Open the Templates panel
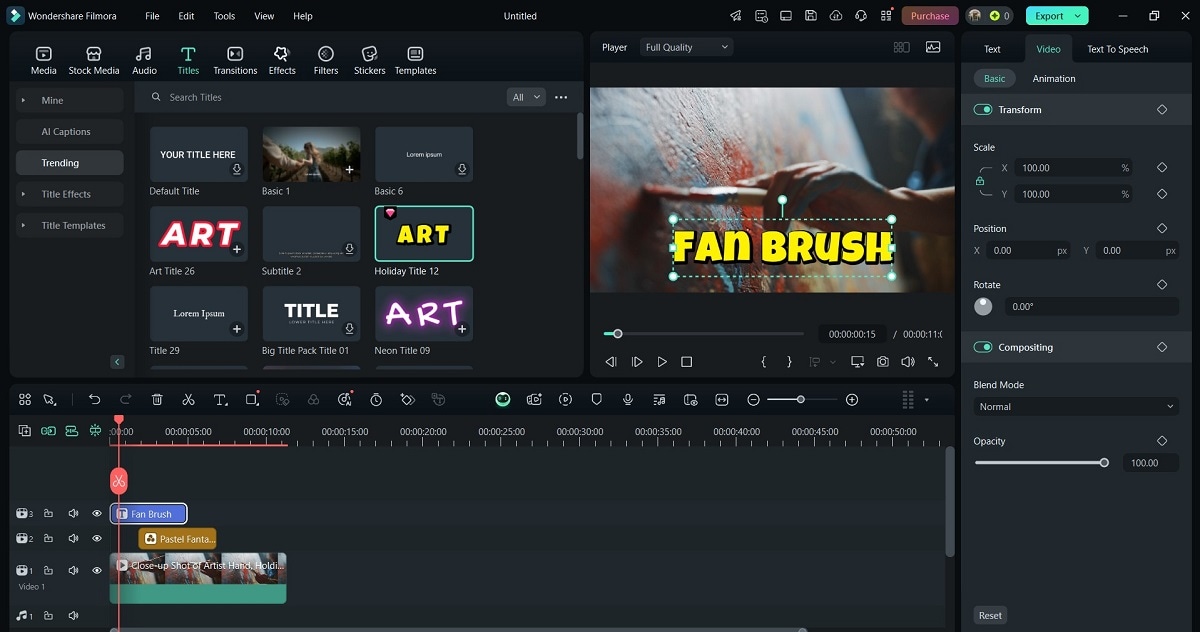This screenshot has height=632, width=1200. (x=415, y=60)
